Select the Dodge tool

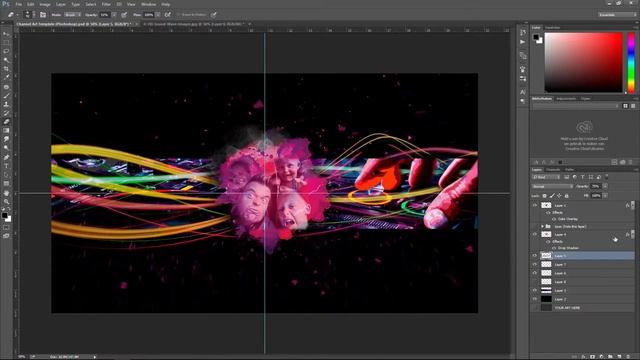click(x=6, y=148)
